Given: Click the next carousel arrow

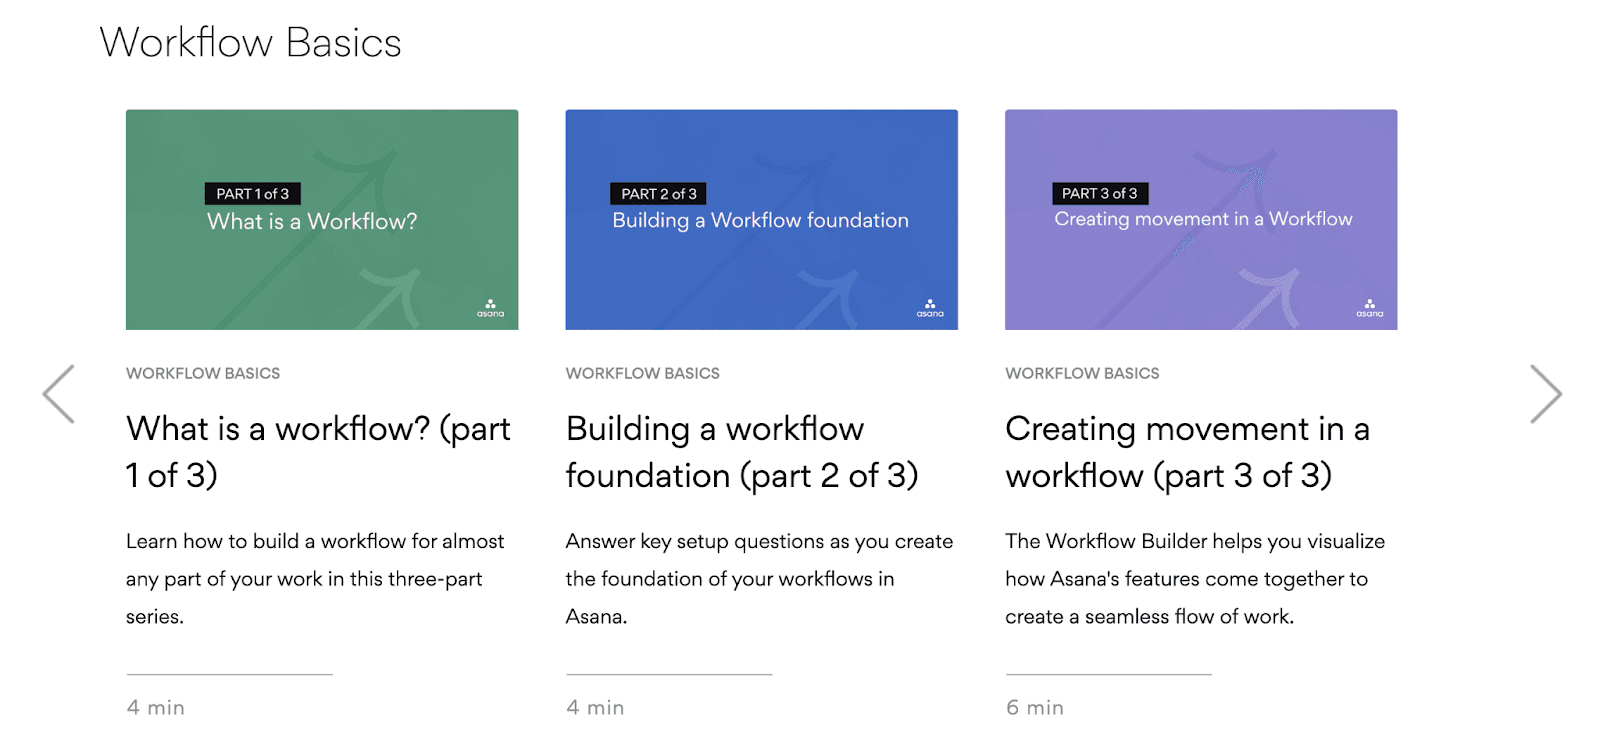Looking at the screenshot, I should pyautogui.click(x=1545, y=394).
